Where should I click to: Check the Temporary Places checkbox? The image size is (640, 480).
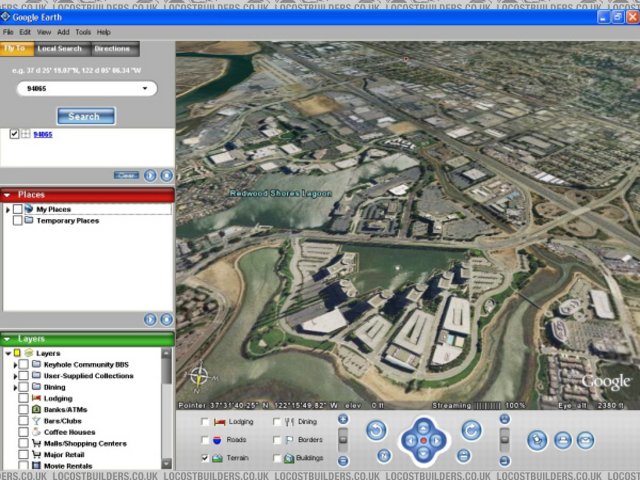(17, 220)
